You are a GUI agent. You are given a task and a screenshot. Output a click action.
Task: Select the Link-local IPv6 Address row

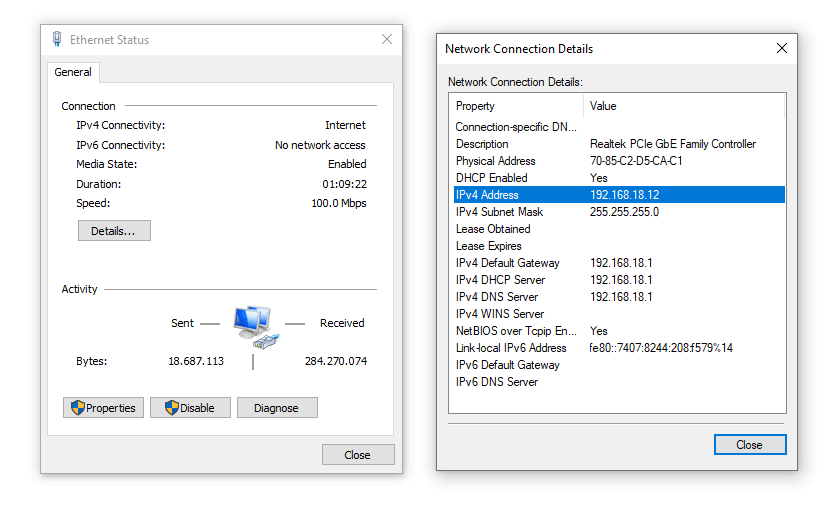(x=618, y=348)
